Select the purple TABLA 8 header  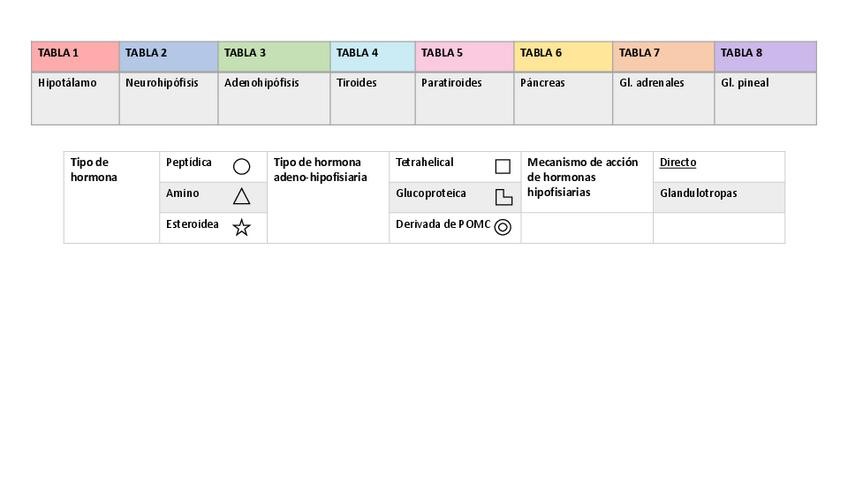[765, 56]
